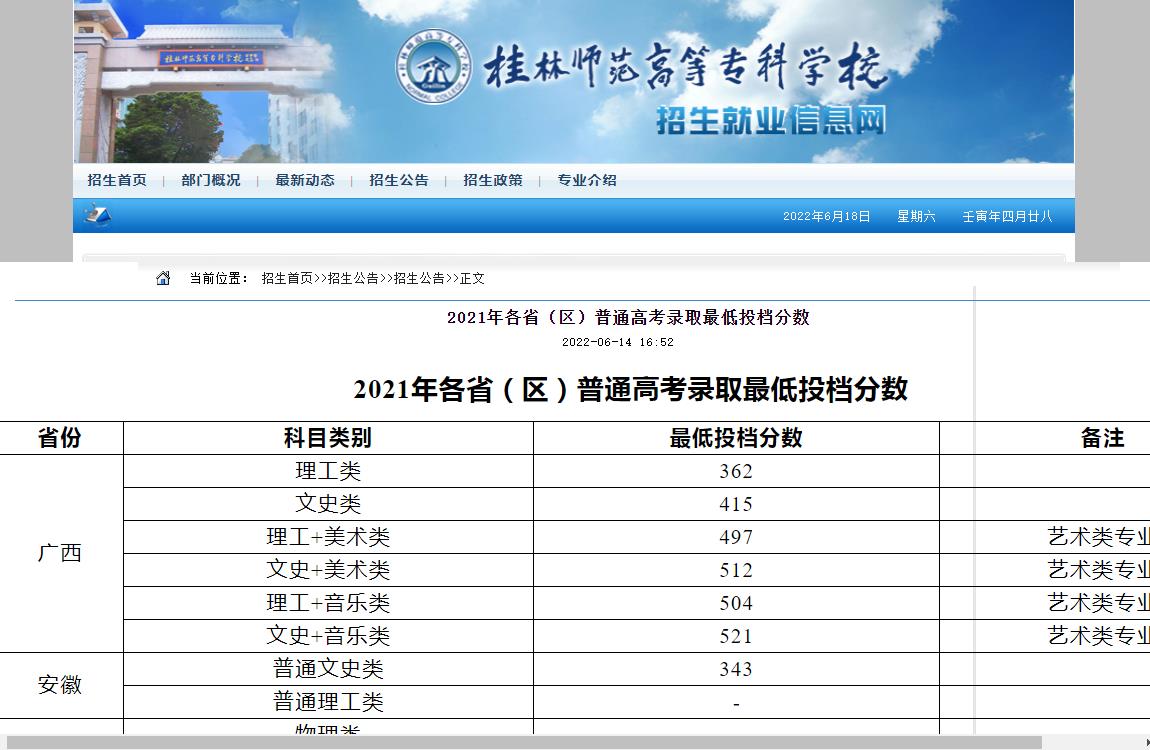Image resolution: width=1150 pixels, height=750 pixels.
Task: Click the 理工+音乐类 subject cell
Action: (x=328, y=603)
